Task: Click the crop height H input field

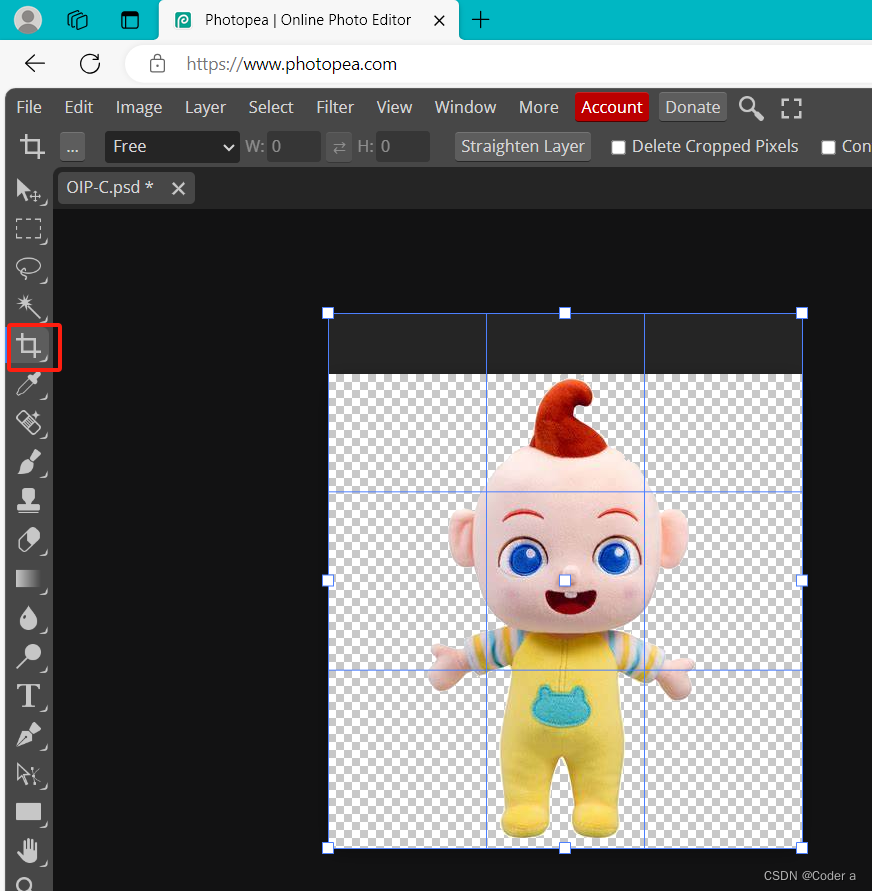Action: point(403,147)
